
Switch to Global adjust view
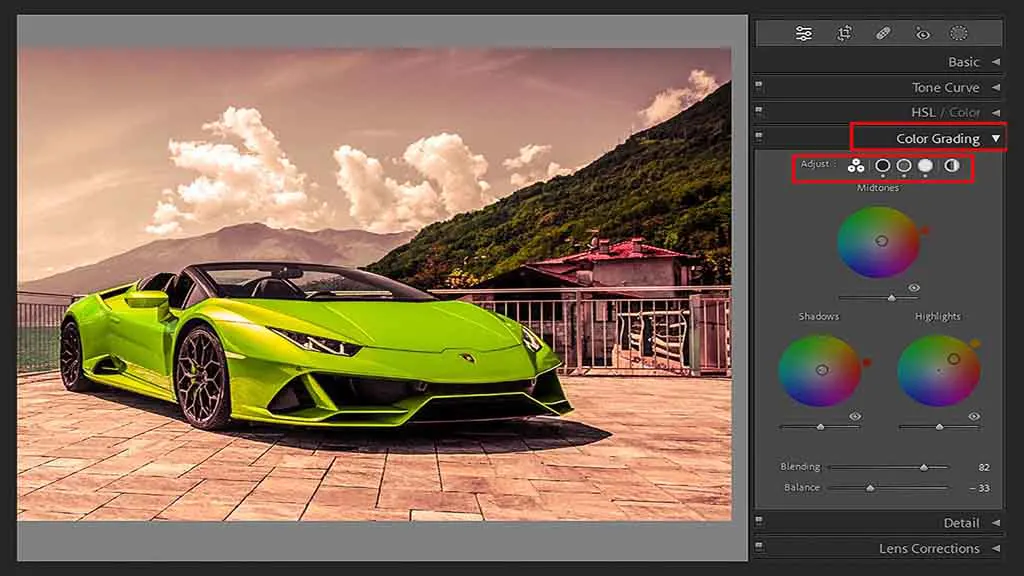tap(952, 166)
